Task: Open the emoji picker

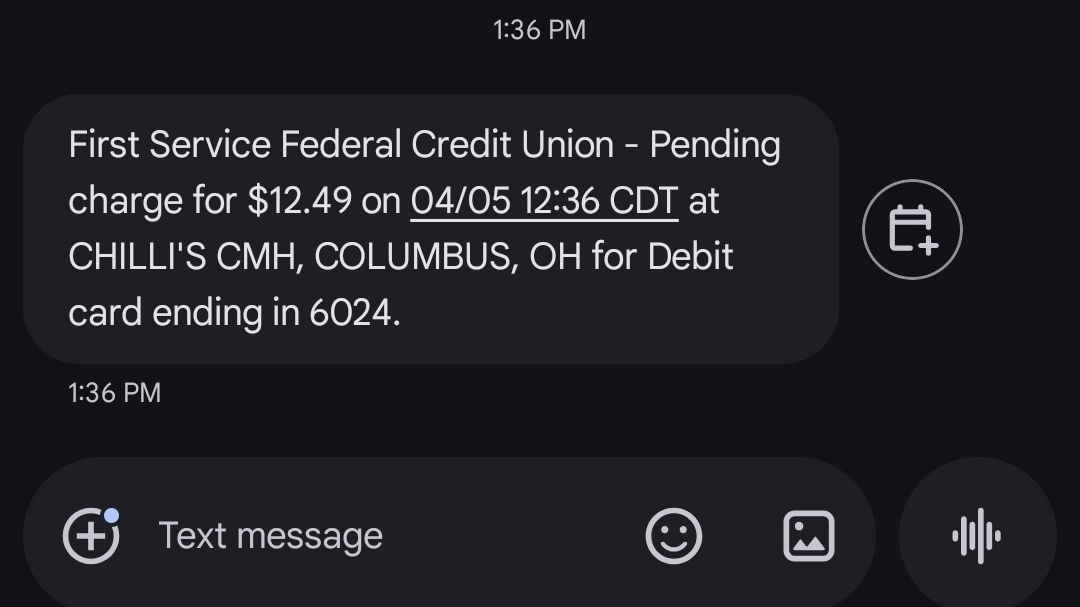Action: coord(673,536)
